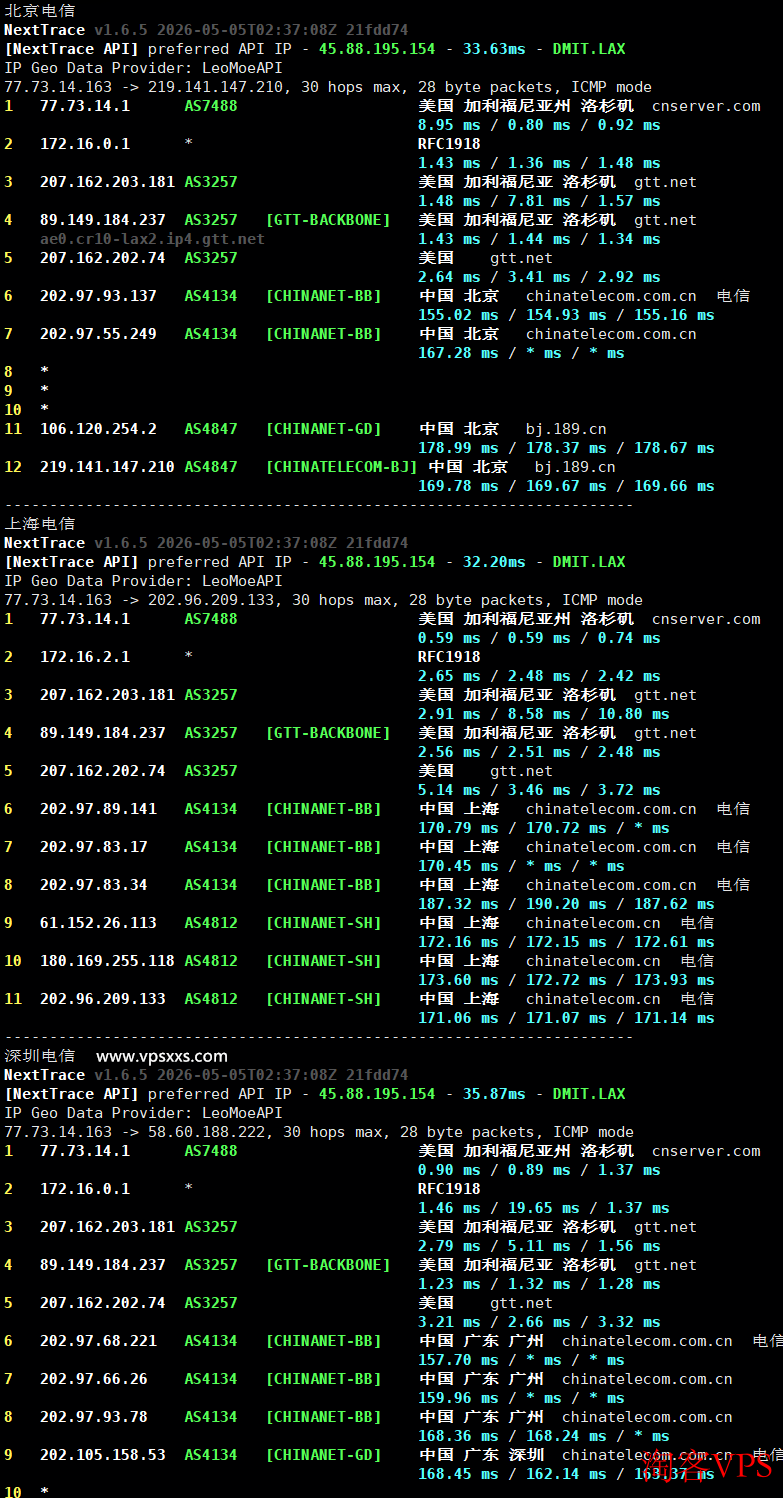This screenshot has height=1498, width=783.
Task: Click the 168.45 ms latency value
Action: point(458,1473)
